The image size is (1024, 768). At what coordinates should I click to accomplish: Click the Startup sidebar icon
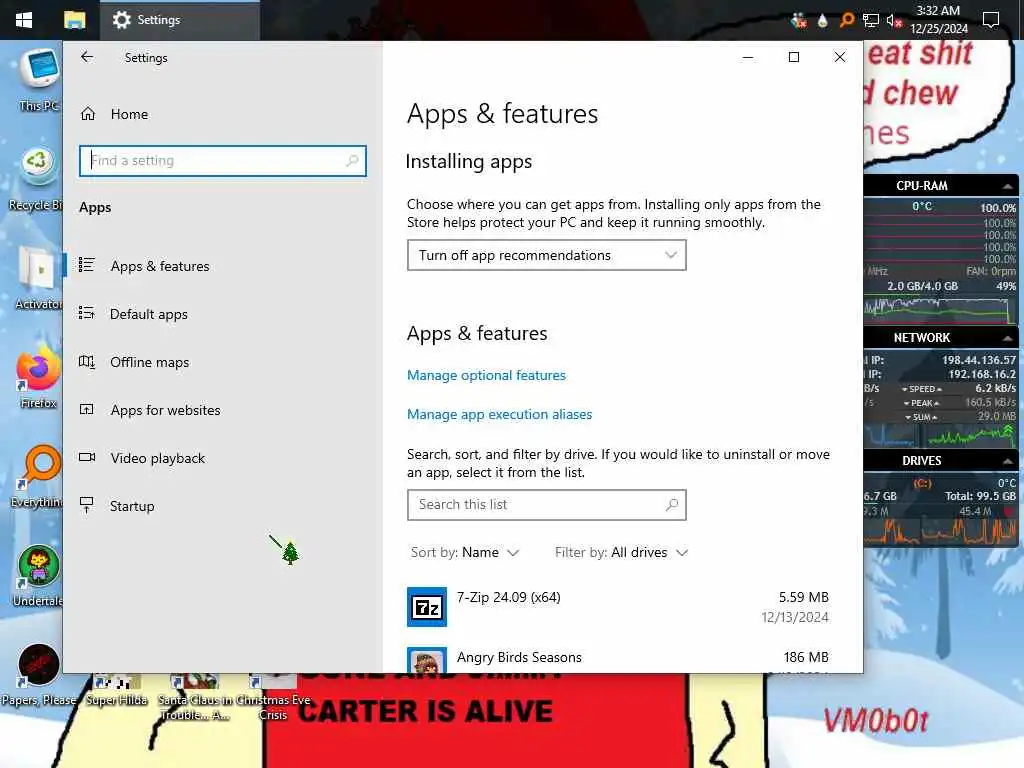coord(86,505)
